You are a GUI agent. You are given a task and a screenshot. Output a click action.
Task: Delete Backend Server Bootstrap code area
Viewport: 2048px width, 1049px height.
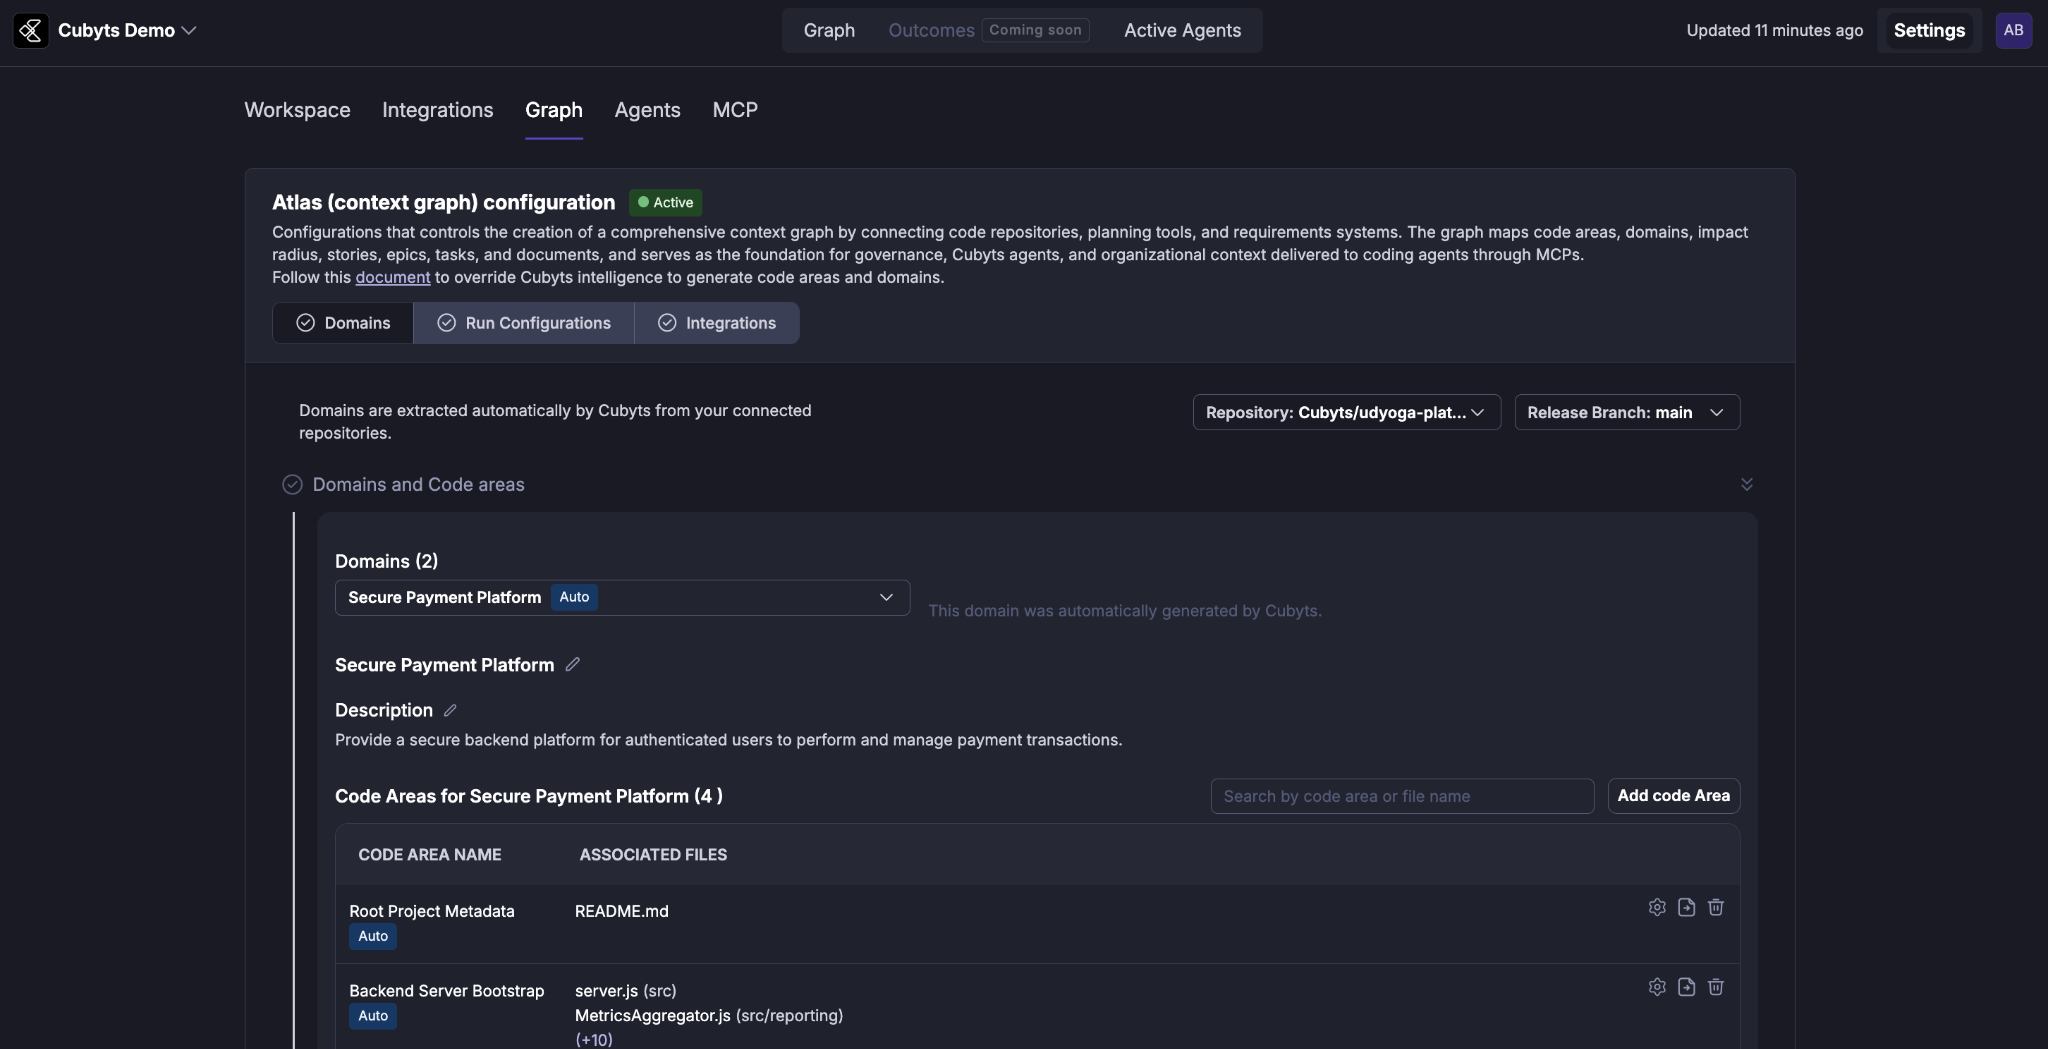pos(1716,987)
